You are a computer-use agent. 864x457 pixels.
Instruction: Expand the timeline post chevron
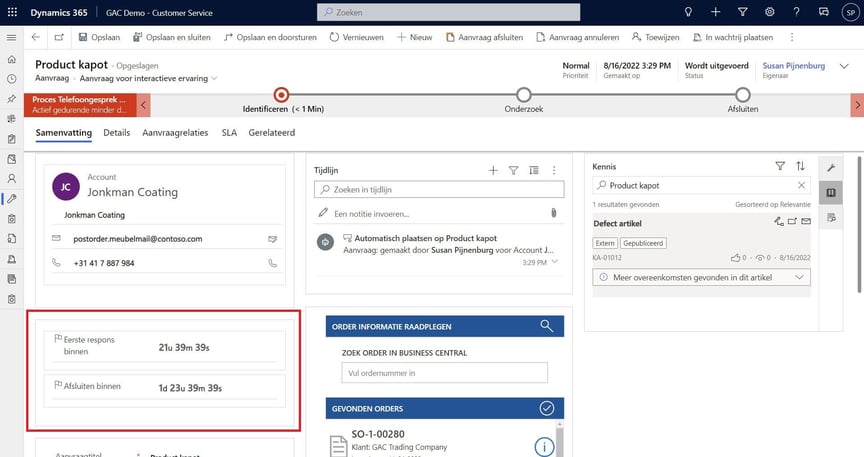point(555,262)
